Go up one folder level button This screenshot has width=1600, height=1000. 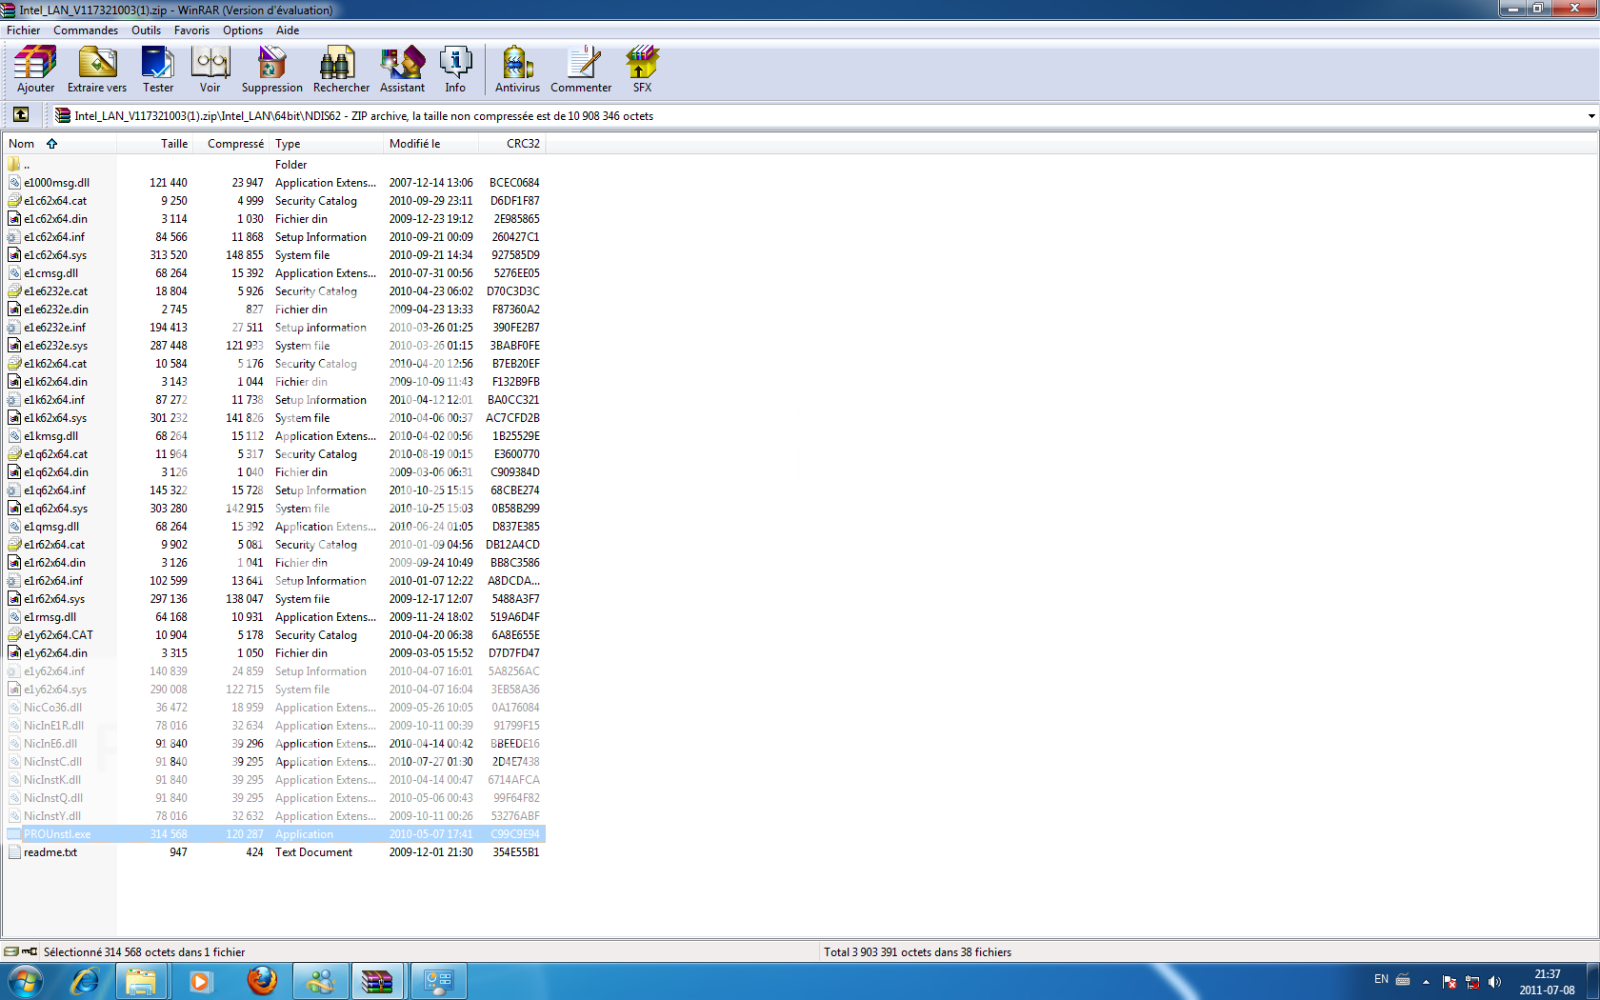pos(21,115)
